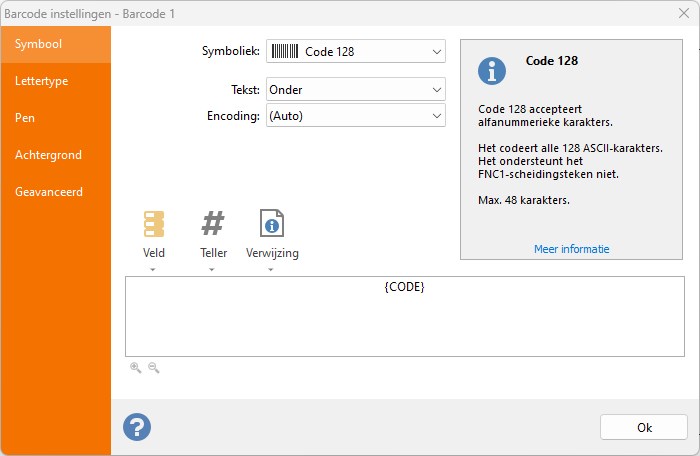
Task: Open the Tekst position dropdown
Action: 356,89
